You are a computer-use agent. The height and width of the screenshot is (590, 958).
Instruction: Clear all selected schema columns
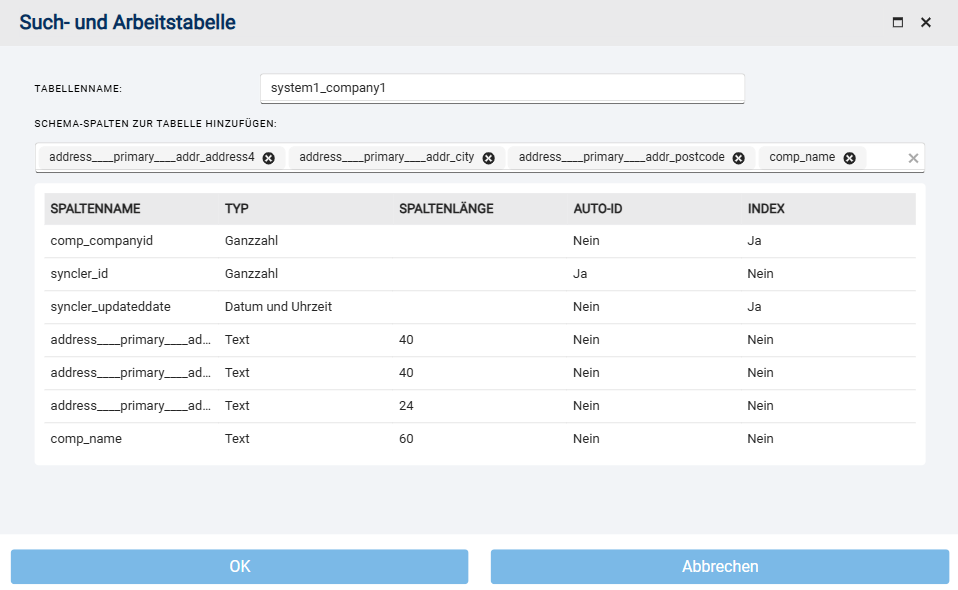click(x=912, y=158)
